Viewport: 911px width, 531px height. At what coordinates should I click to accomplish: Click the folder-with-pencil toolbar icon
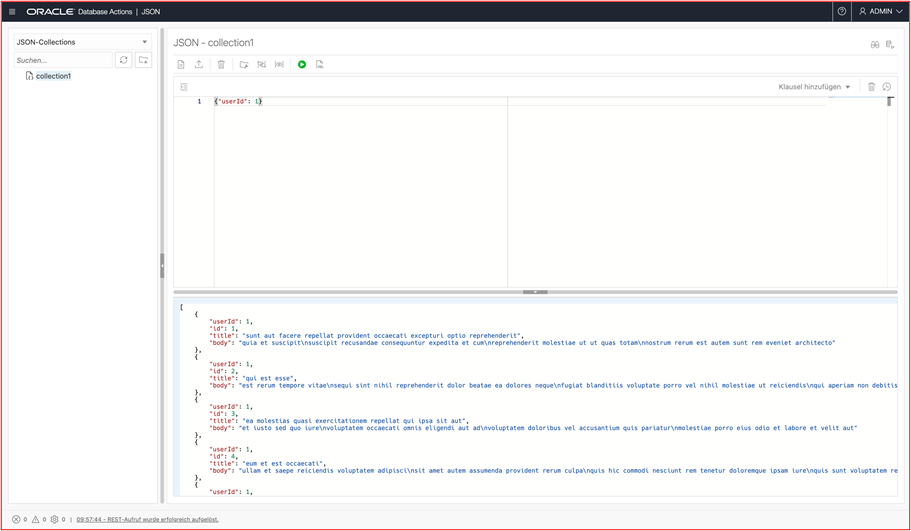pos(244,64)
